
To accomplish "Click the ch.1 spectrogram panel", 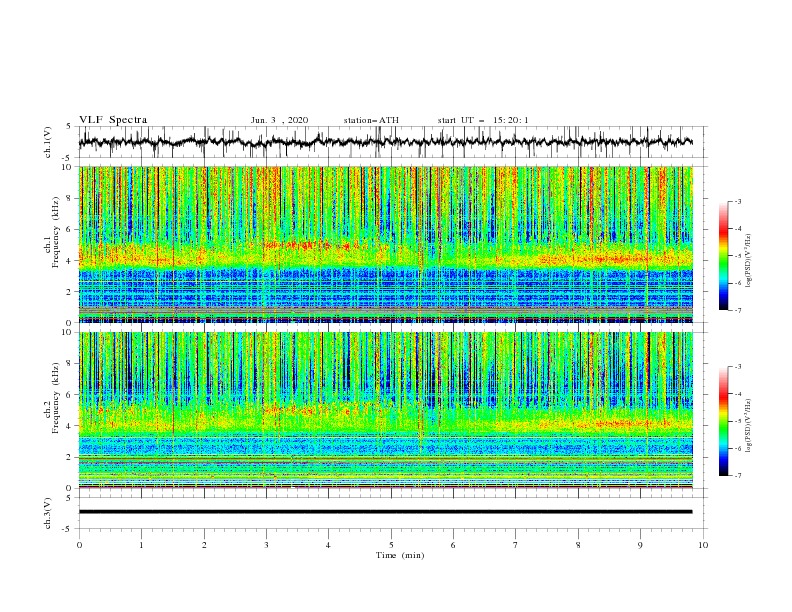I will pyautogui.click(x=385, y=244).
